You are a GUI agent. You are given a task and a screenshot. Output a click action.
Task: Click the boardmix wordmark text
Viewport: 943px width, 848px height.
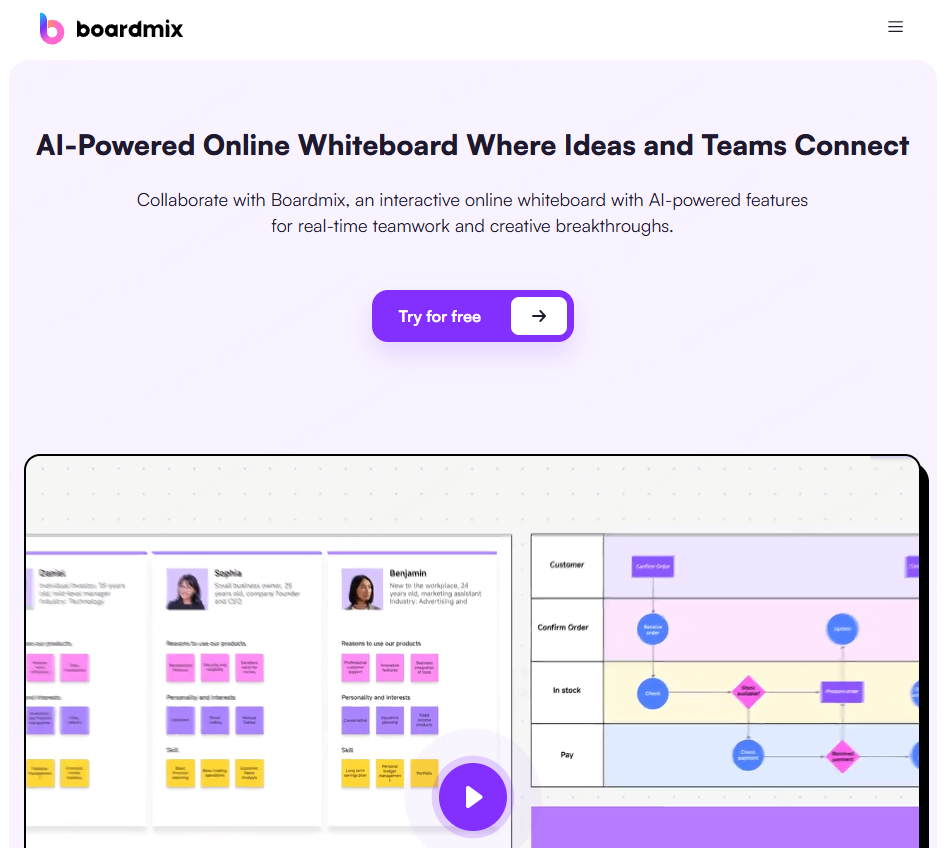coord(129,29)
